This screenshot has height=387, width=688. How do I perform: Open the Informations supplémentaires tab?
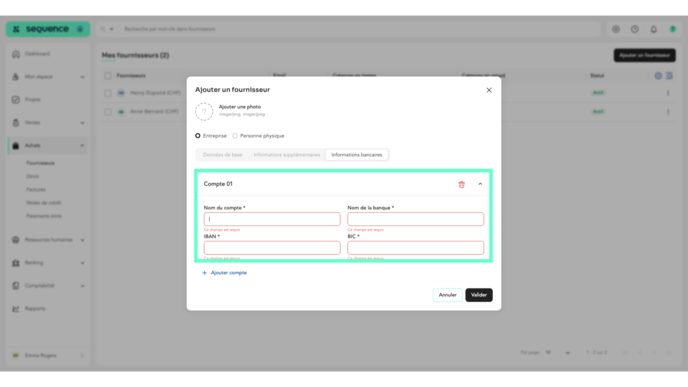(287, 155)
